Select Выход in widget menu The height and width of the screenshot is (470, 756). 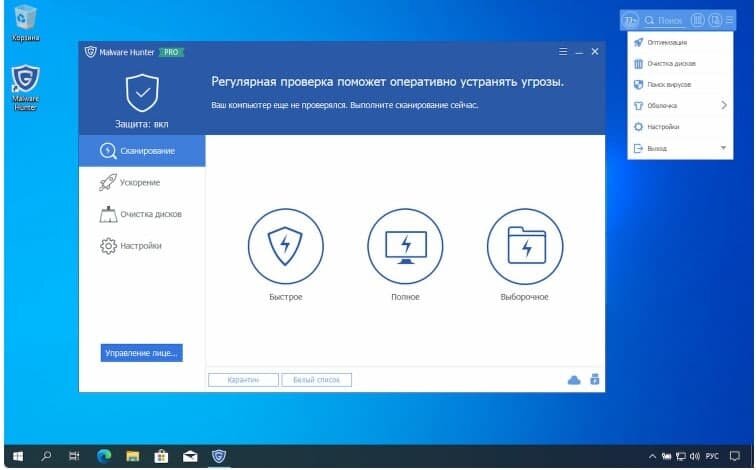click(x=680, y=148)
